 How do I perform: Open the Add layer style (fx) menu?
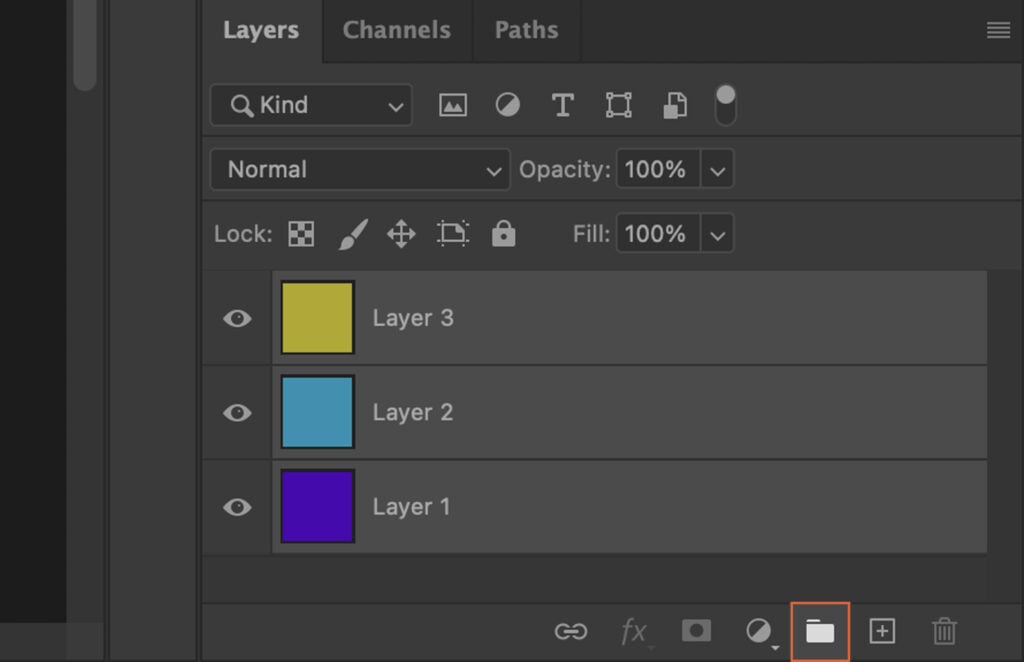(634, 631)
